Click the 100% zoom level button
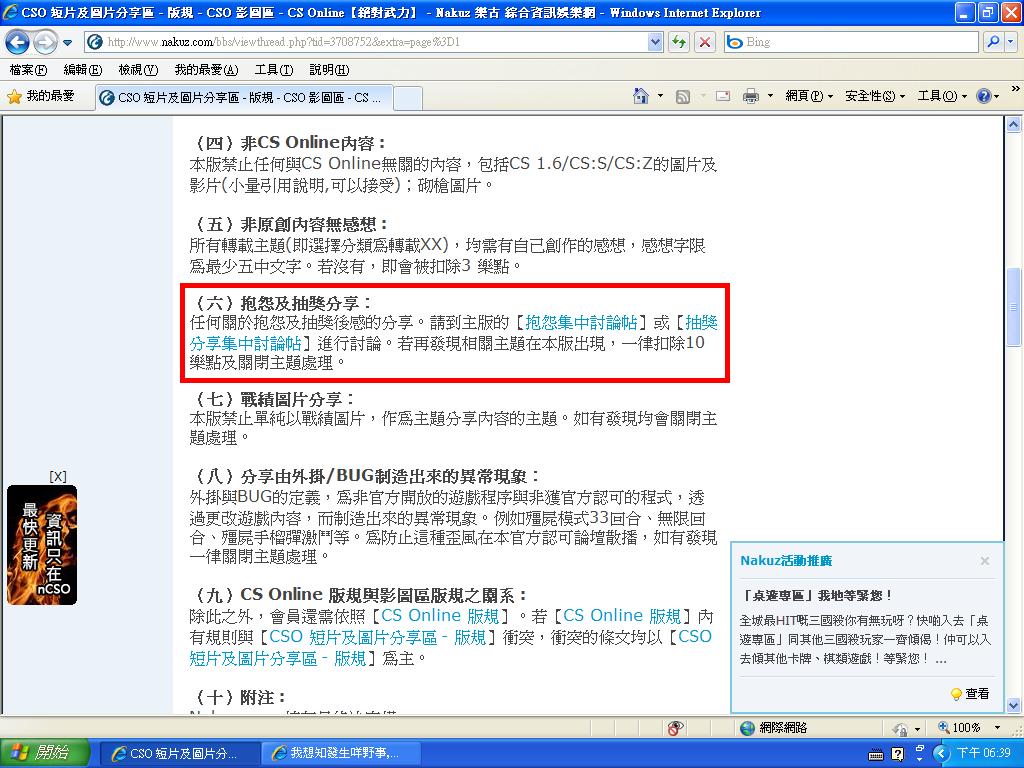This screenshot has height=768, width=1024. (959, 728)
